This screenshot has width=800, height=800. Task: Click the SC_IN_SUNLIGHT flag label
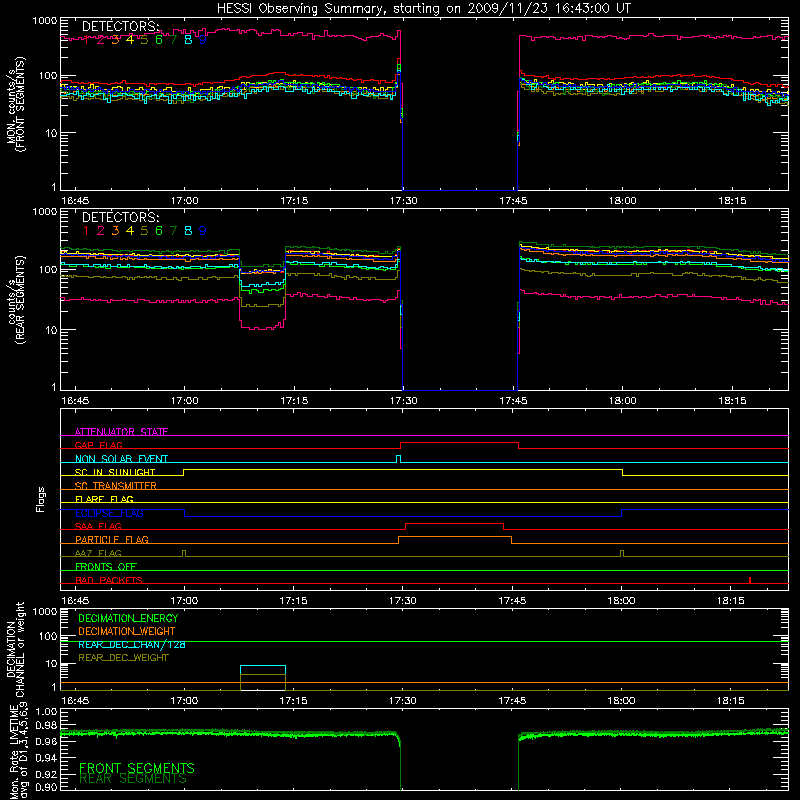coord(115,472)
